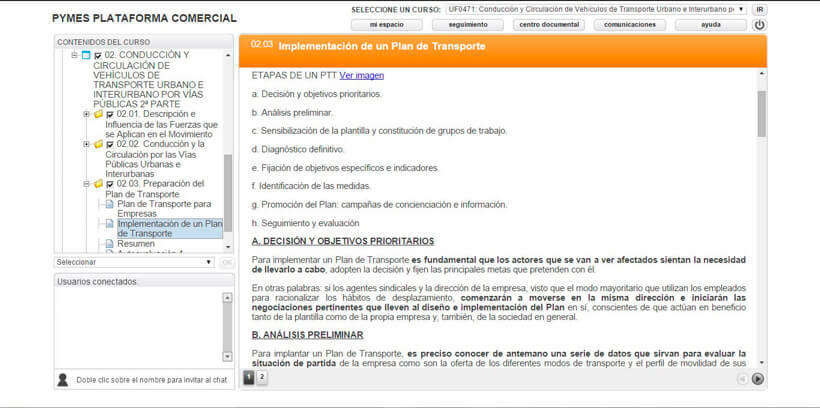This screenshot has width=820, height=408.
Task: Click page icon of Implementación de un Plan
Action: (x=109, y=224)
